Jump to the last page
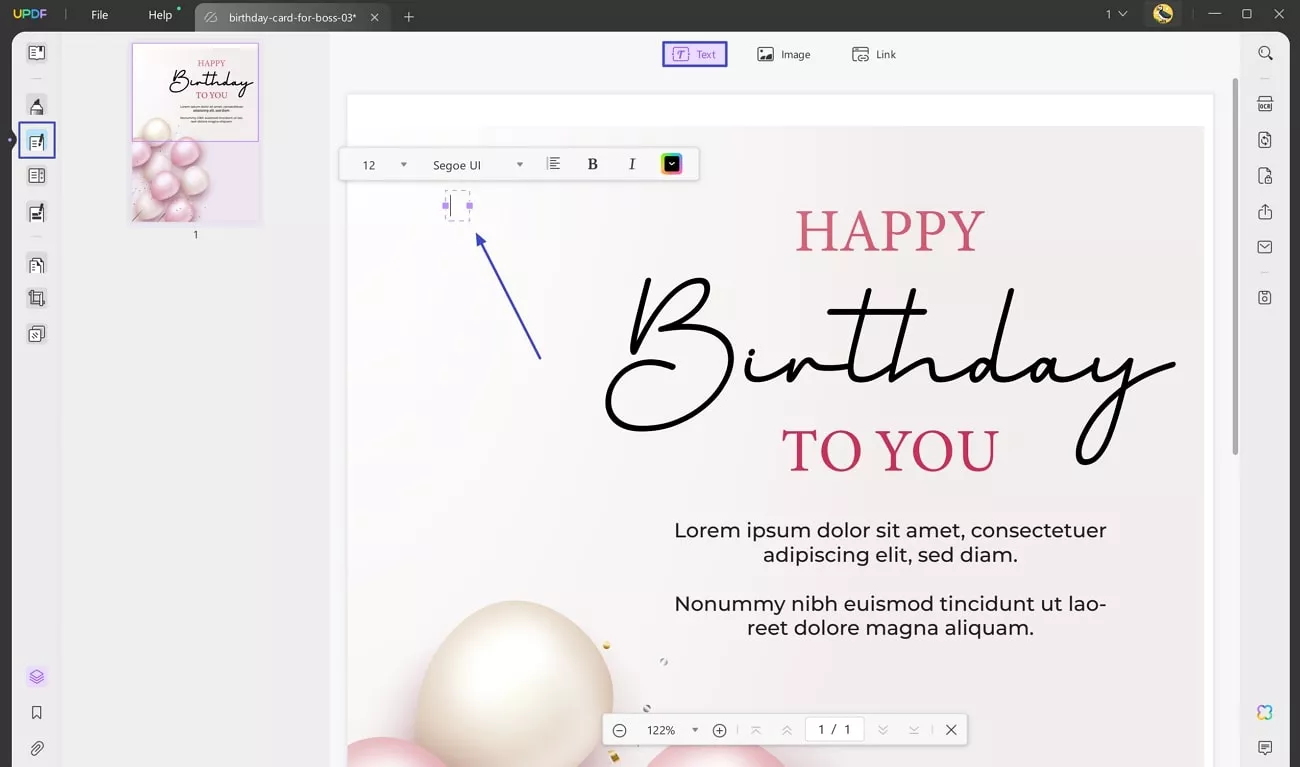Screen dimensions: 1300x767 click(914, 730)
